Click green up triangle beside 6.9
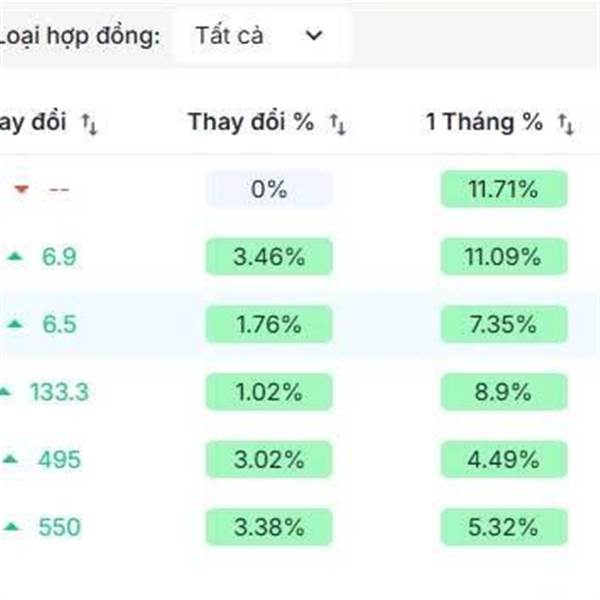The image size is (600, 600). coord(15,256)
